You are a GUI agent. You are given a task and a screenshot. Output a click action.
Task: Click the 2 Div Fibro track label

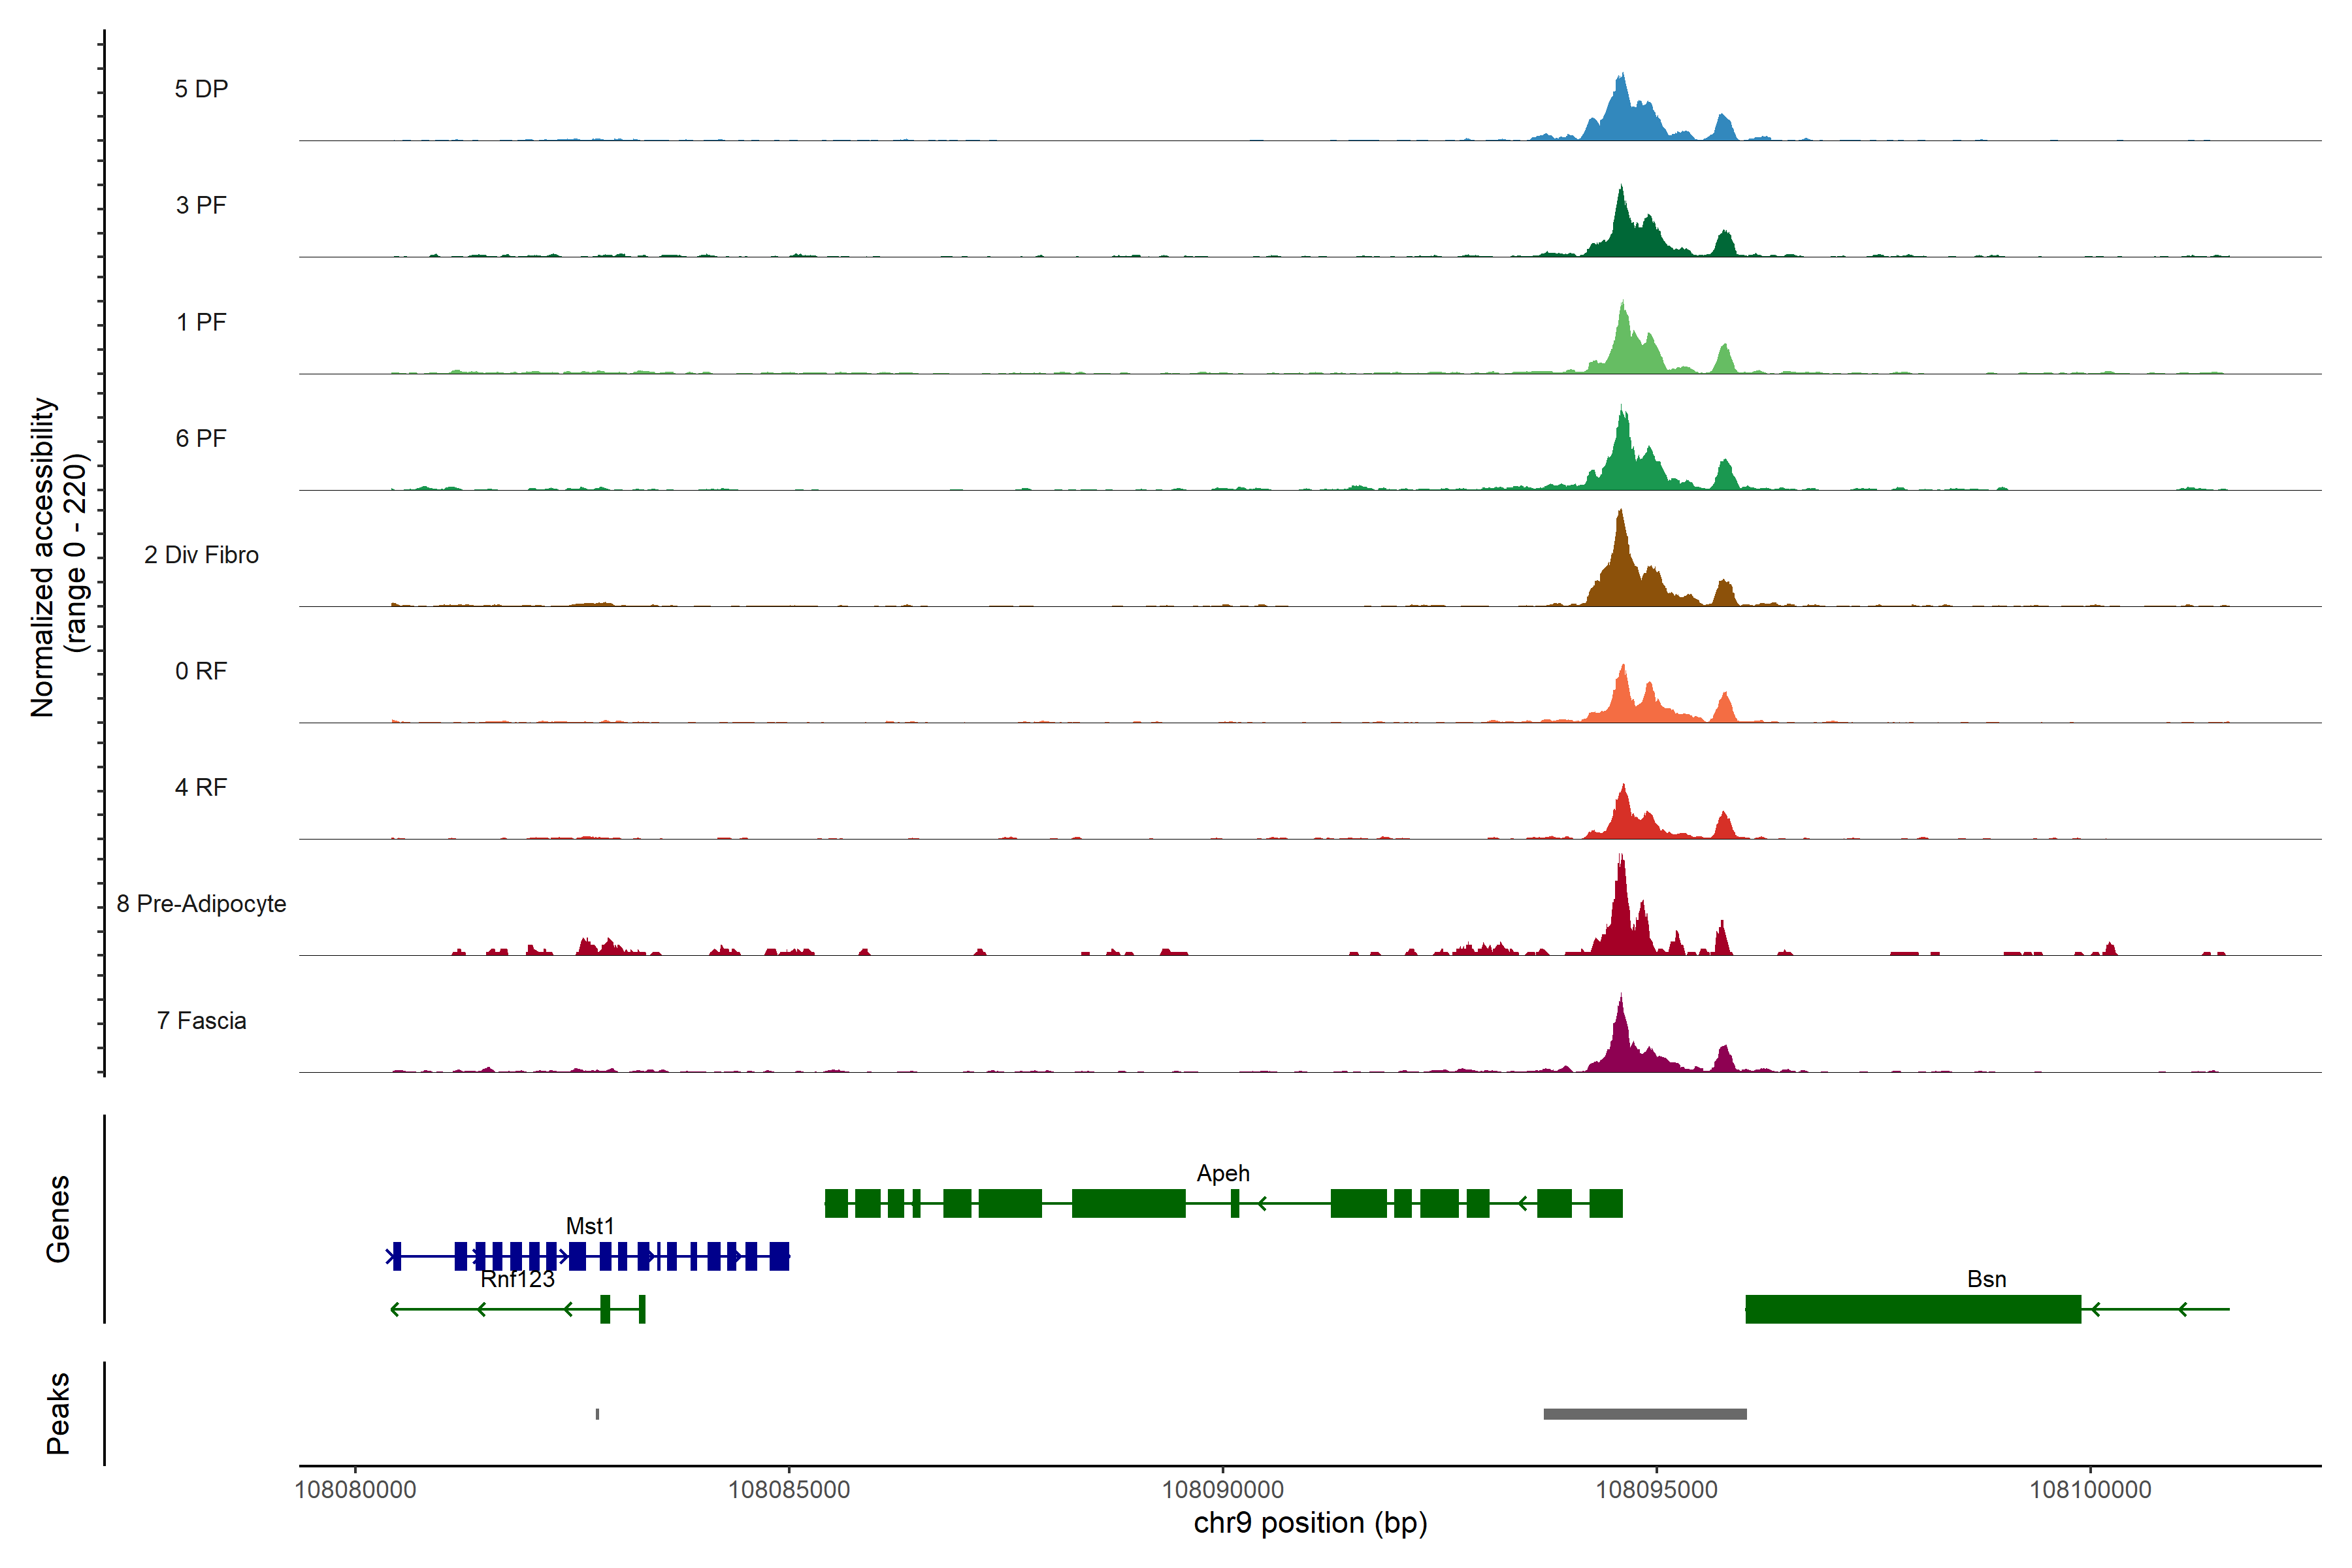[201, 554]
